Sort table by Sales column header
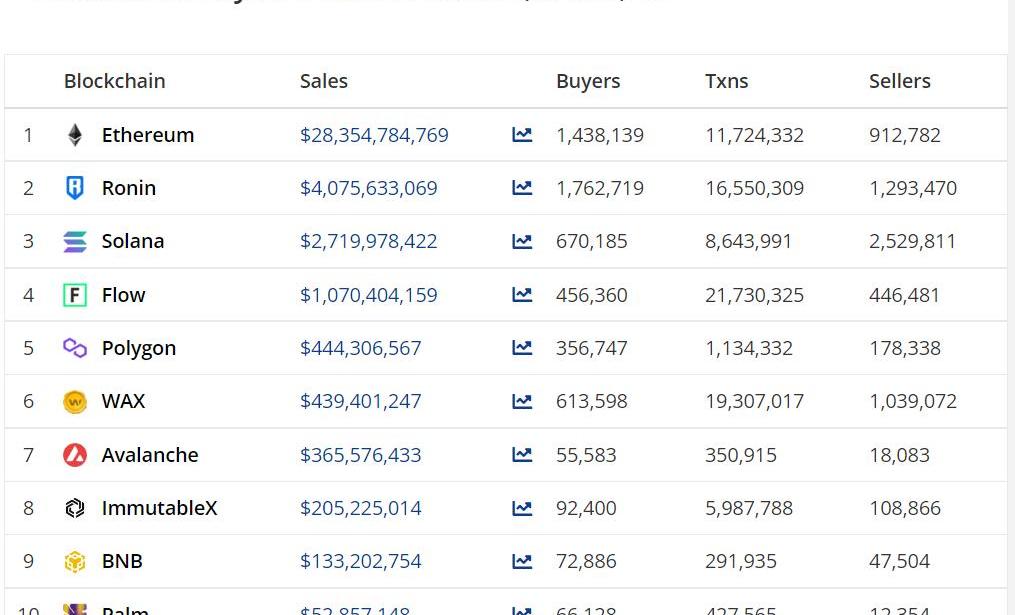 click(324, 81)
